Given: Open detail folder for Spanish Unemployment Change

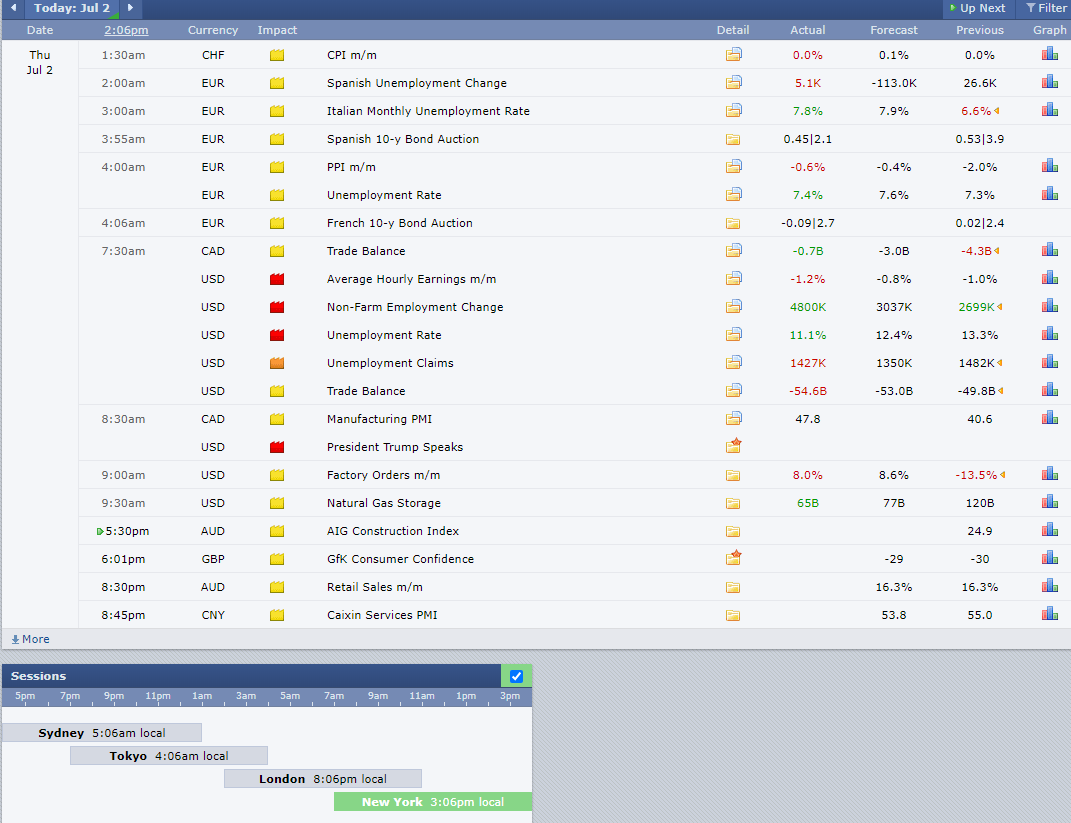Looking at the screenshot, I should [x=733, y=83].
